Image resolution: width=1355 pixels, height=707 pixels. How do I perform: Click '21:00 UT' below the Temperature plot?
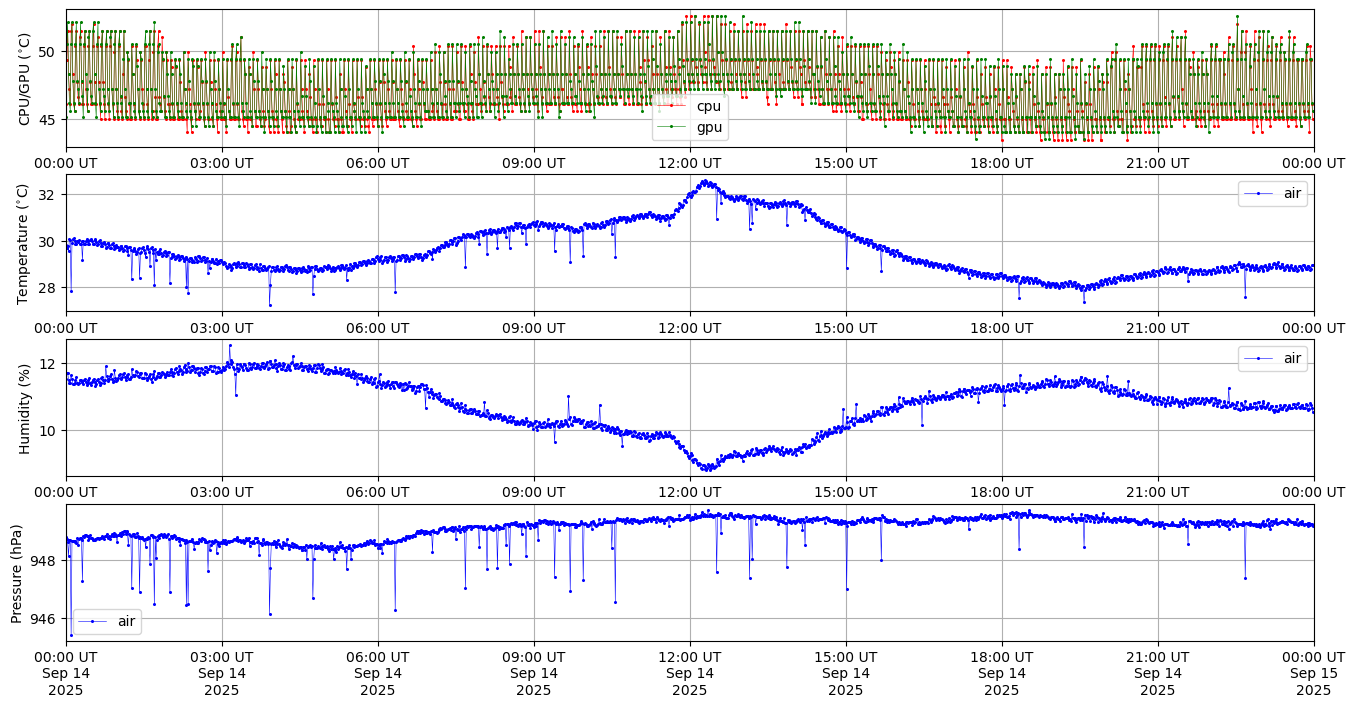tap(1158, 327)
